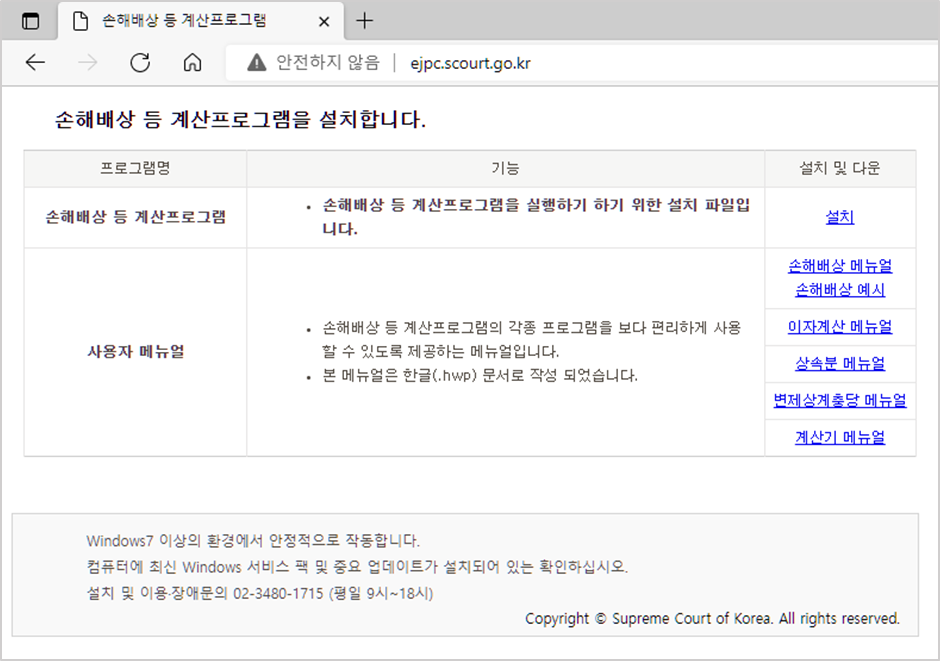Reload the current page
940x661 pixels.
(x=140, y=62)
